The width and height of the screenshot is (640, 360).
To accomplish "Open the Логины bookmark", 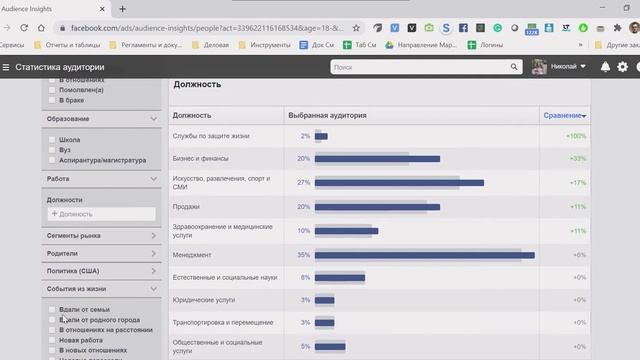I will (x=485, y=45).
